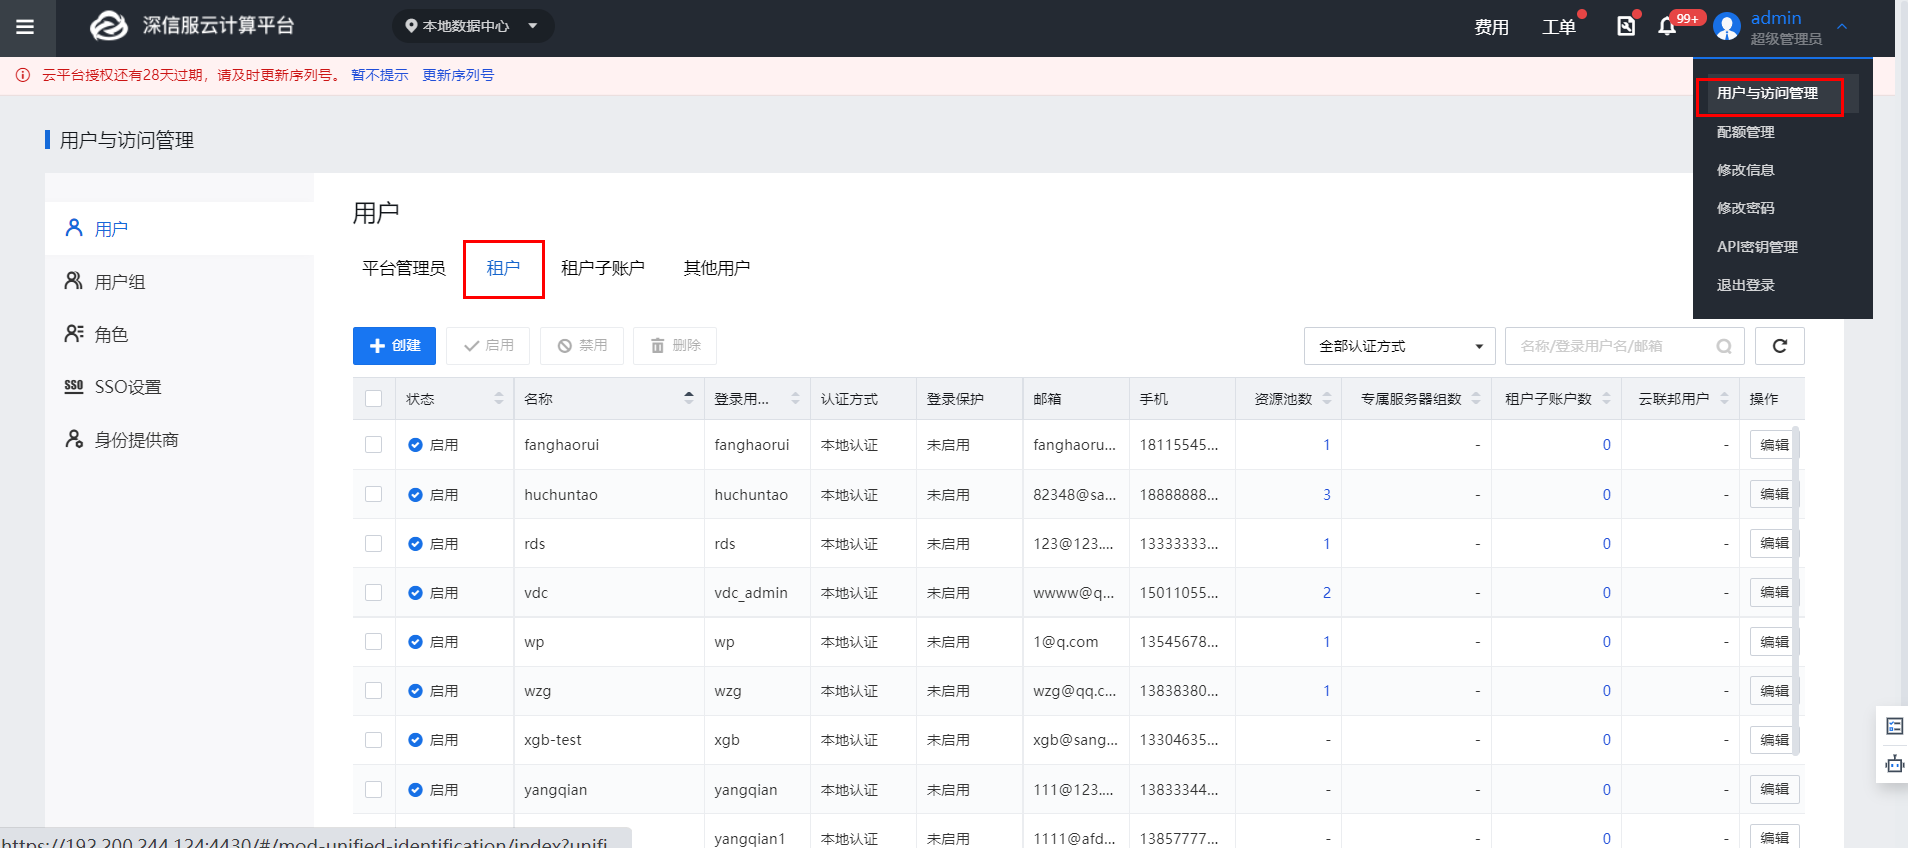The image size is (1908, 848).
Task: Check the huchuntao row checkbox
Action: (x=374, y=494)
